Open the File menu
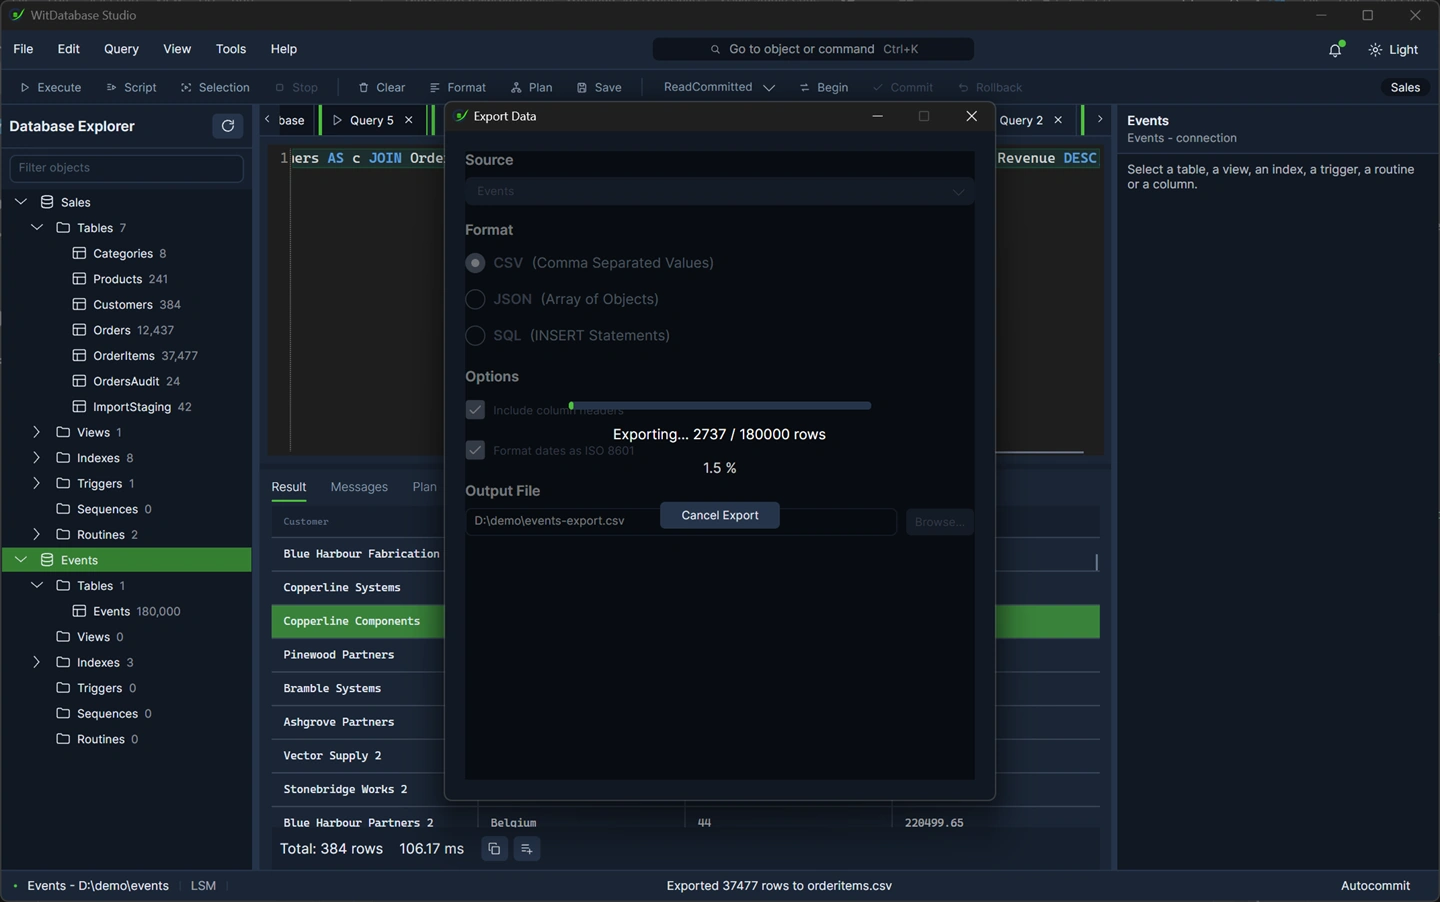Screen dimensions: 1440x902 (x=23, y=49)
